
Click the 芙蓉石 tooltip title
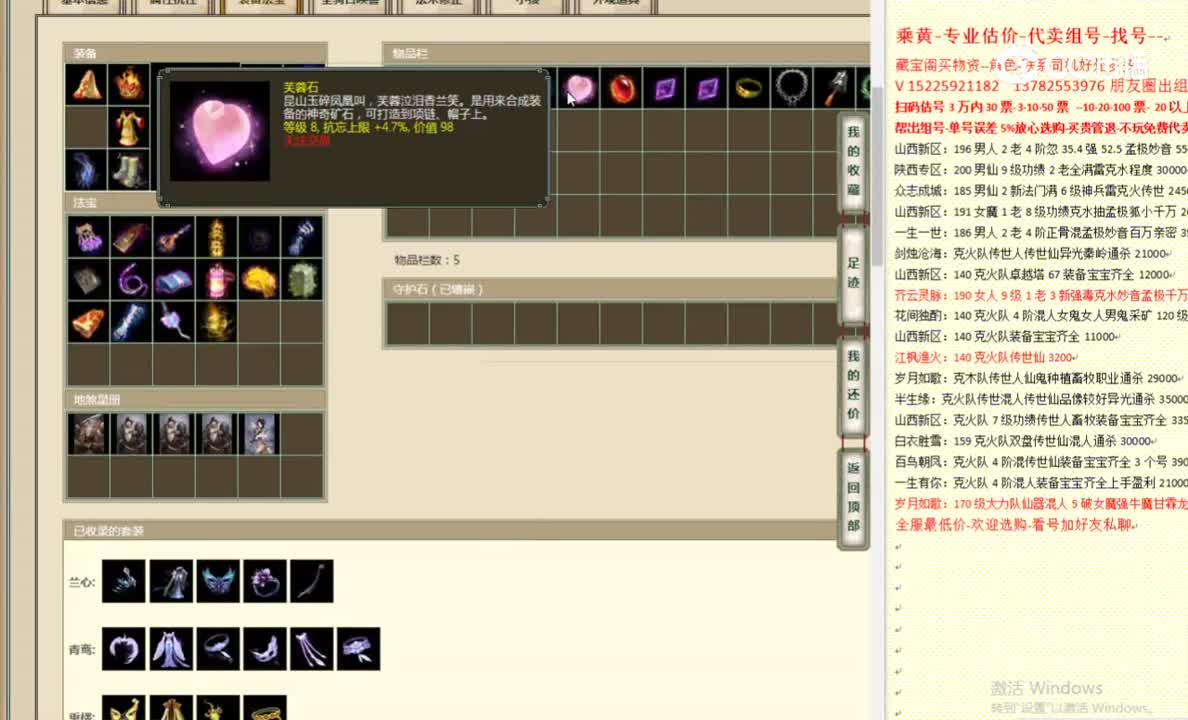coord(300,87)
